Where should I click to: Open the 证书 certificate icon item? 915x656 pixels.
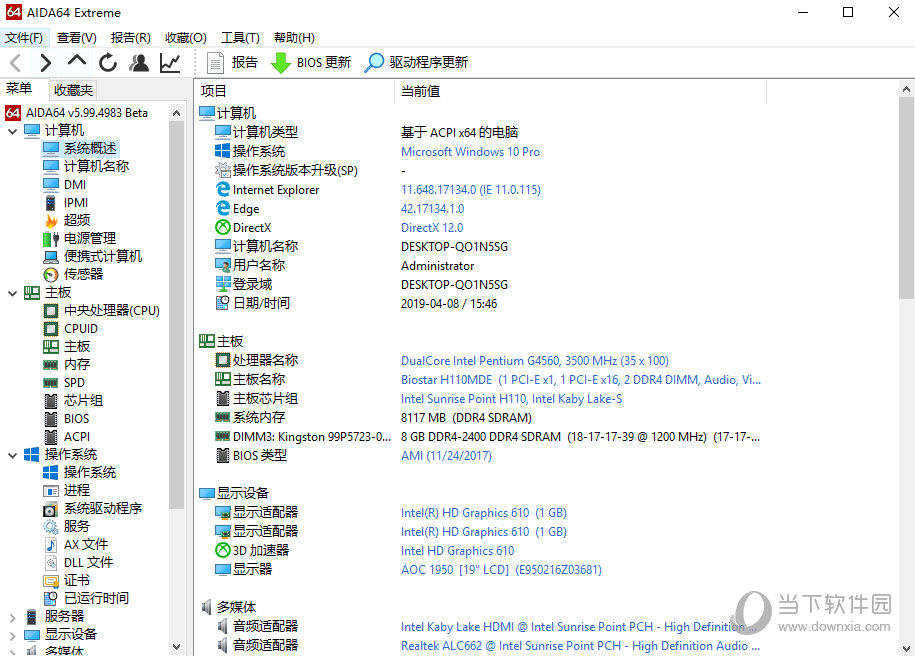(67, 581)
